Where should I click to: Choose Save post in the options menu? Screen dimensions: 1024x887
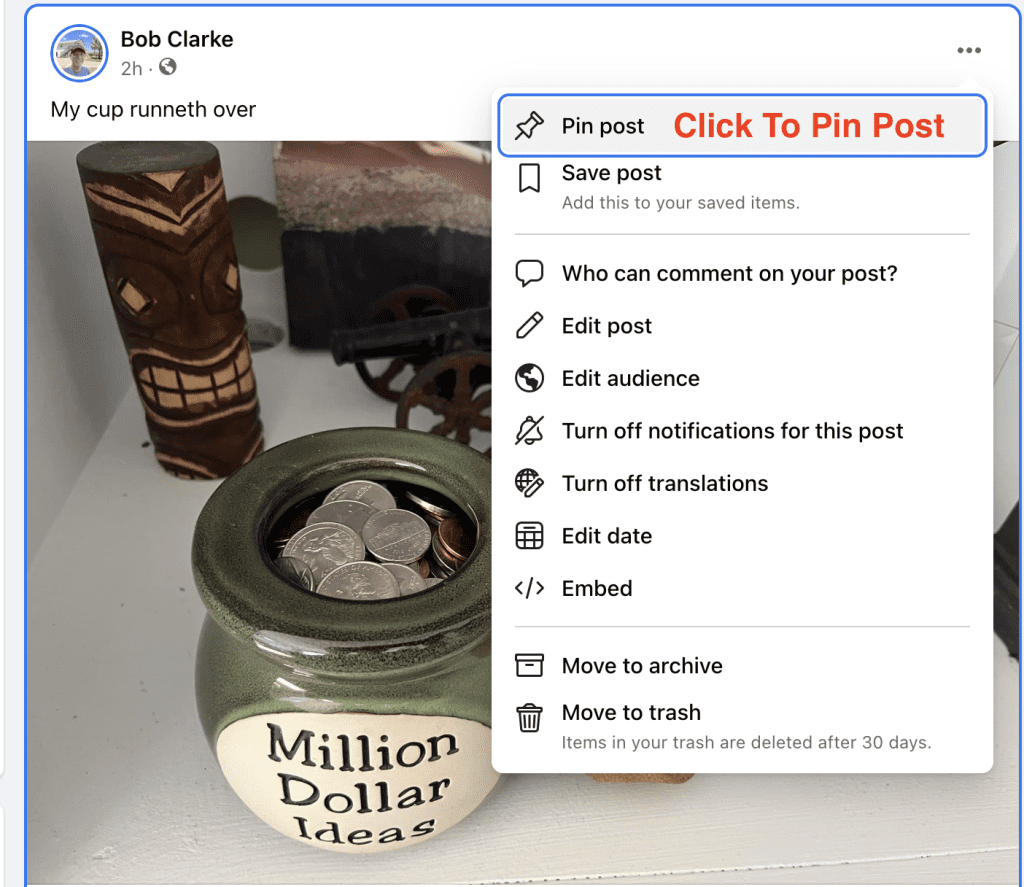(742, 187)
